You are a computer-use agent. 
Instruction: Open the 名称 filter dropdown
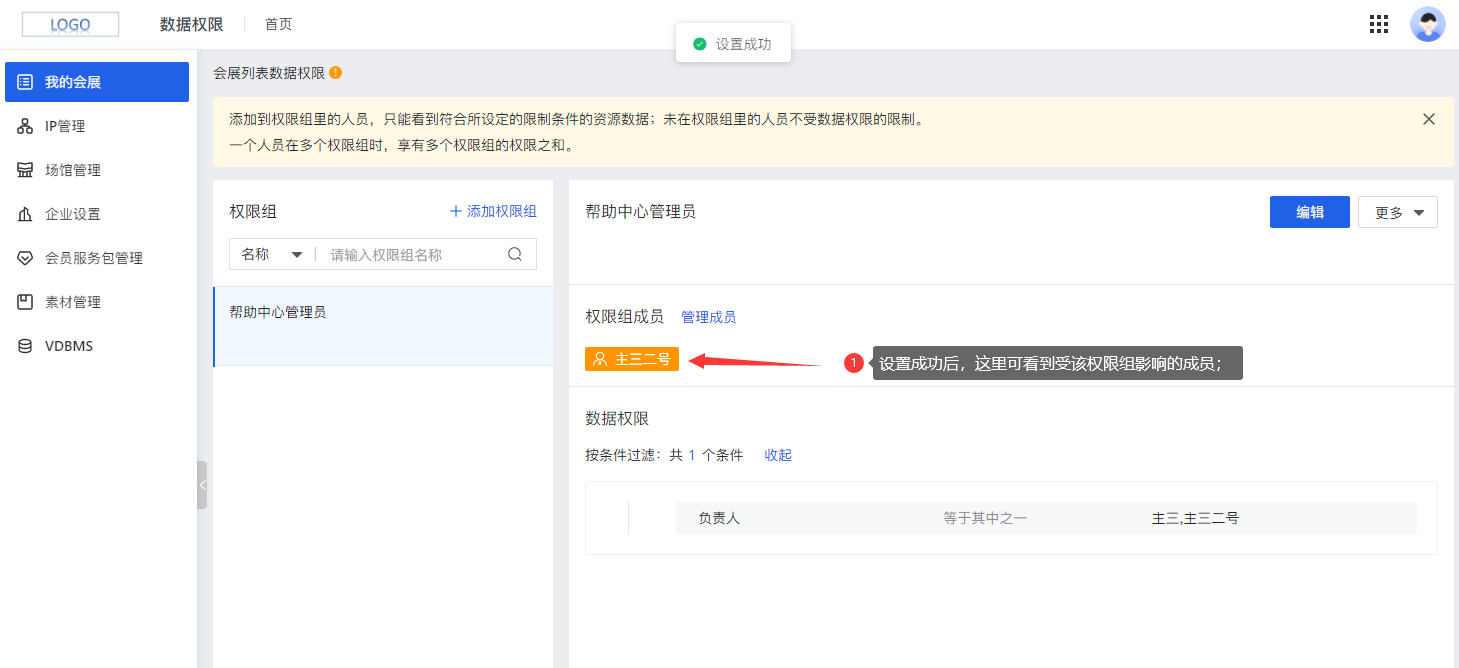point(270,254)
